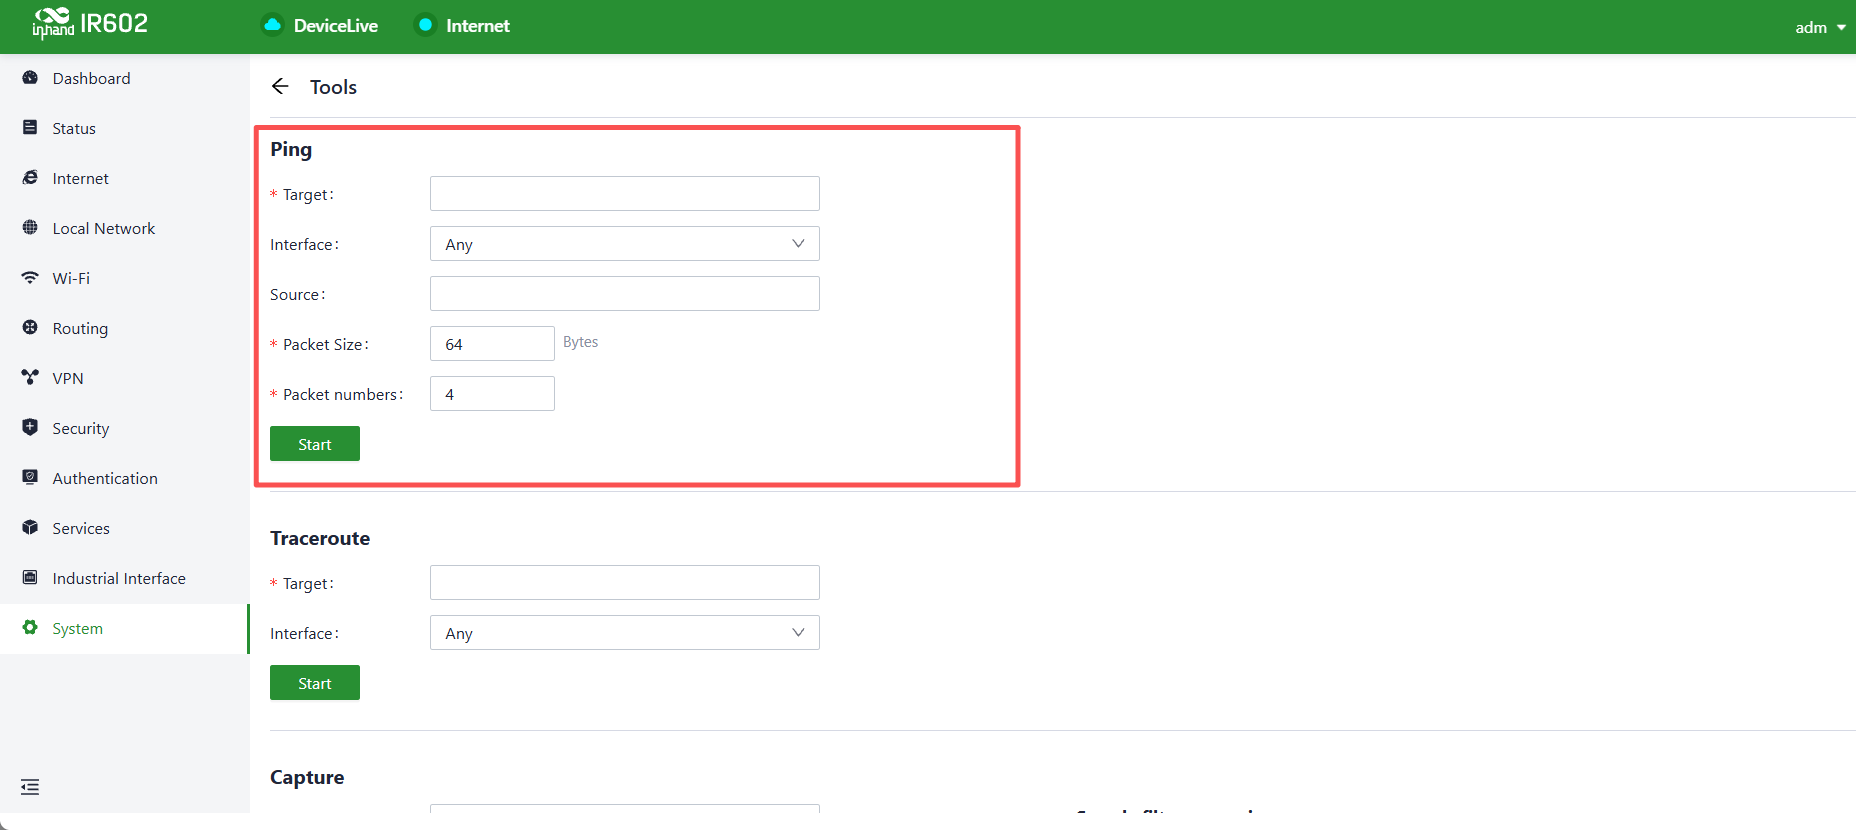Viewport: 1856px width, 830px height.
Task: Click the Internet label in top header
Action: tap(478, 26)
